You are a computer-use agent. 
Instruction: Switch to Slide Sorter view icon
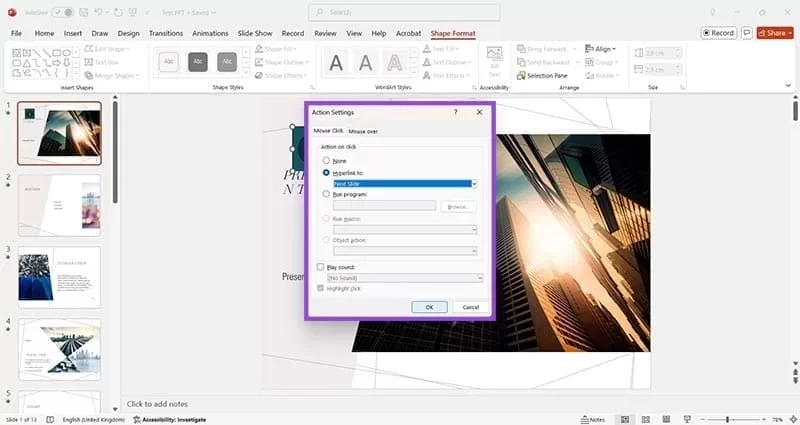point(645,419)
